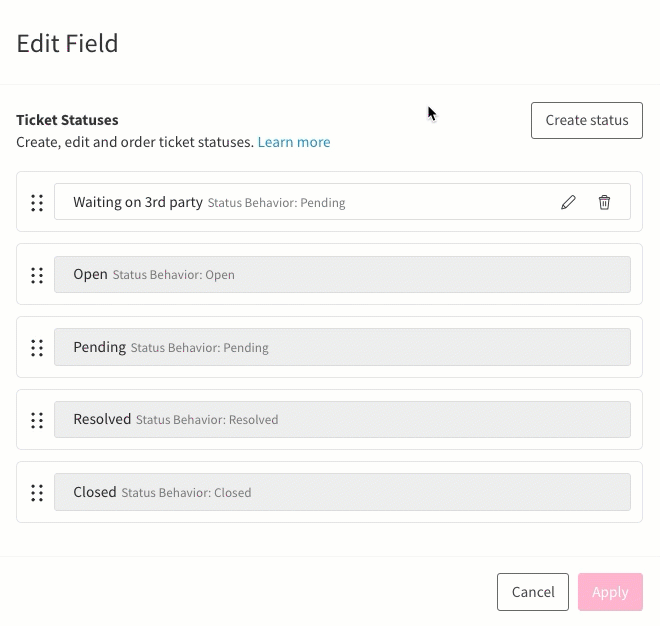The width and height of the screenshot is (660, 626).
Task: Click the Edit Field dialog title
Action: tap(67, 43)
